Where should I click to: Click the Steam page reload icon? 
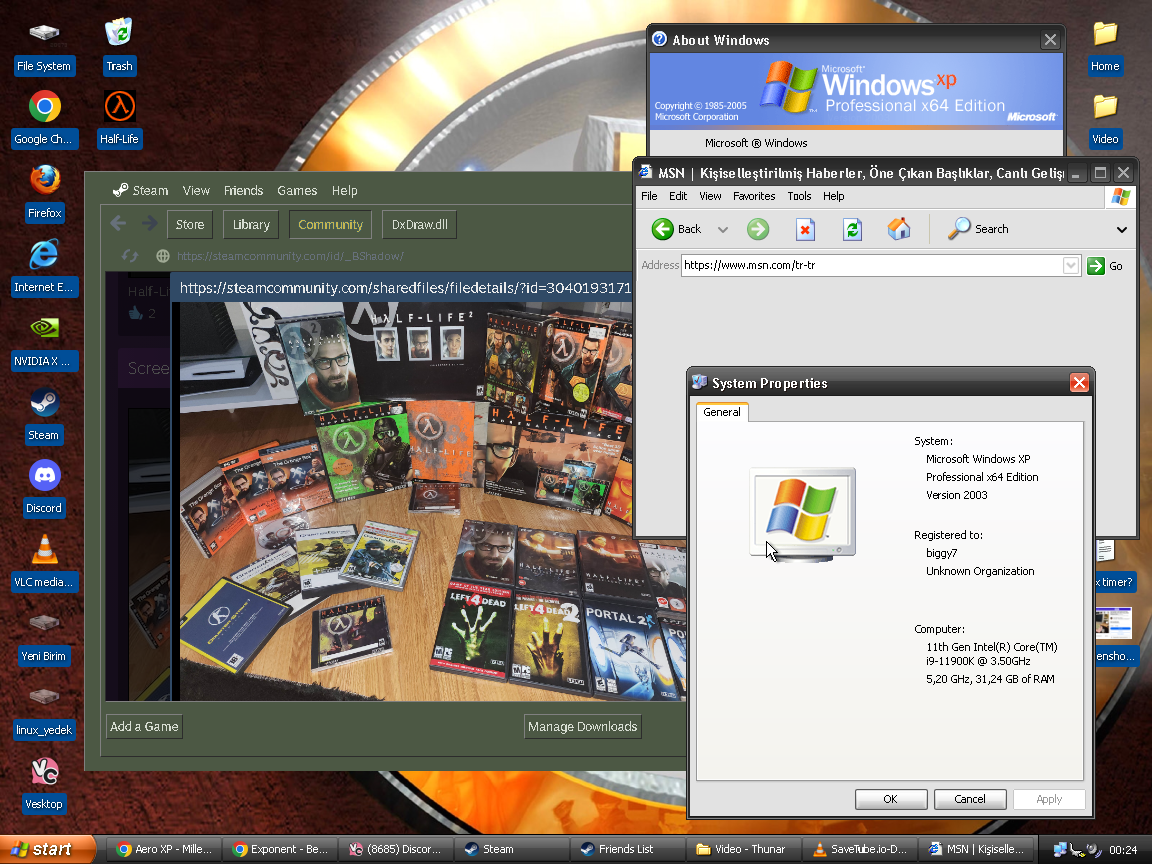click(130, 256)
